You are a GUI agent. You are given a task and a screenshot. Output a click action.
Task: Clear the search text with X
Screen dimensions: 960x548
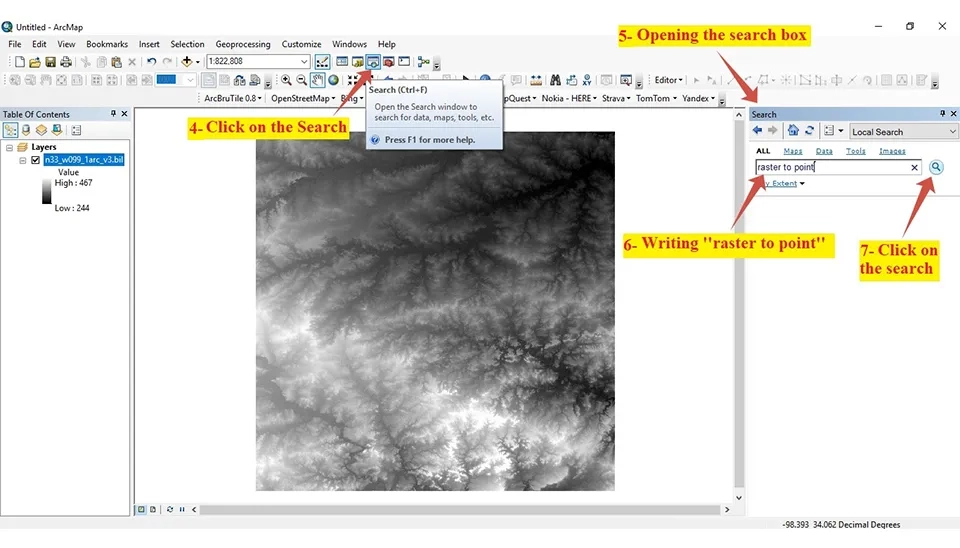coord(914,167)
